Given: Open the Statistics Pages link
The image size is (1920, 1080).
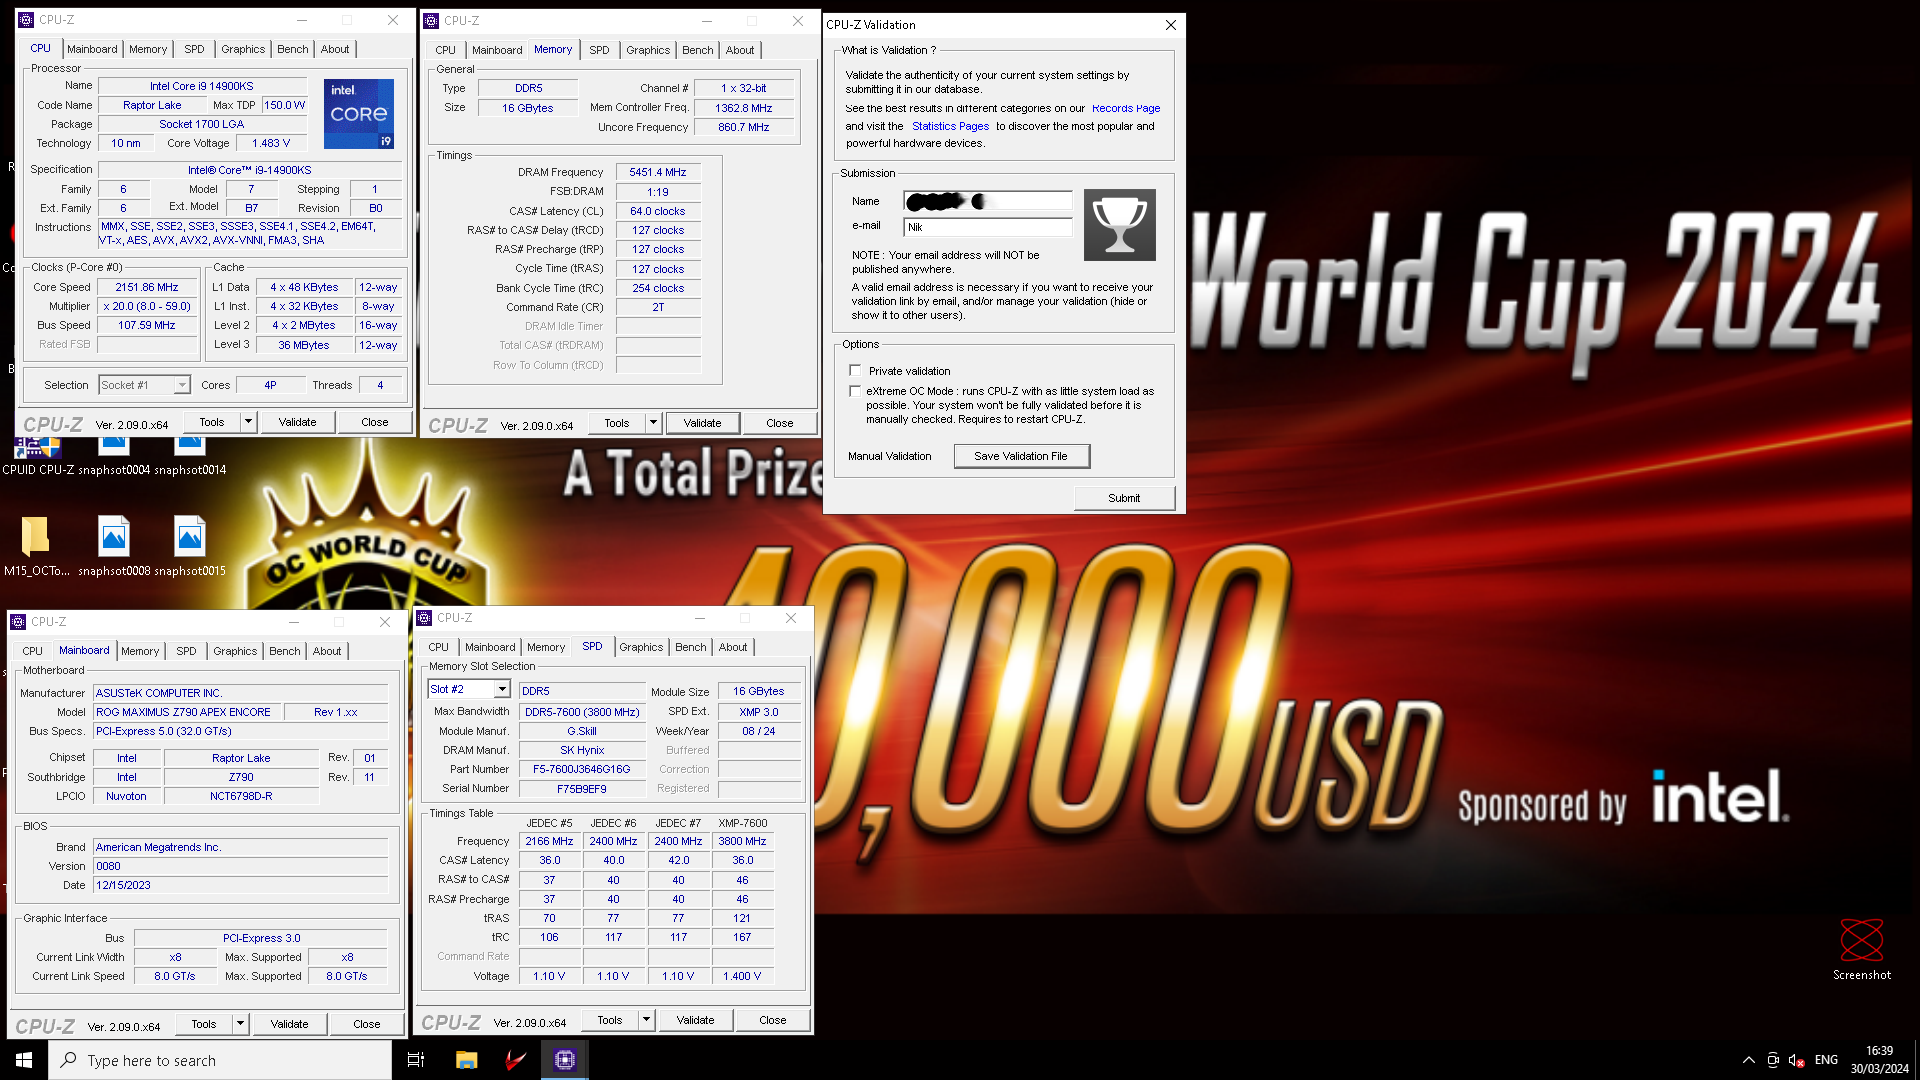Looking at the screenshot, I should pyautogui.click(x=950, y=126).
